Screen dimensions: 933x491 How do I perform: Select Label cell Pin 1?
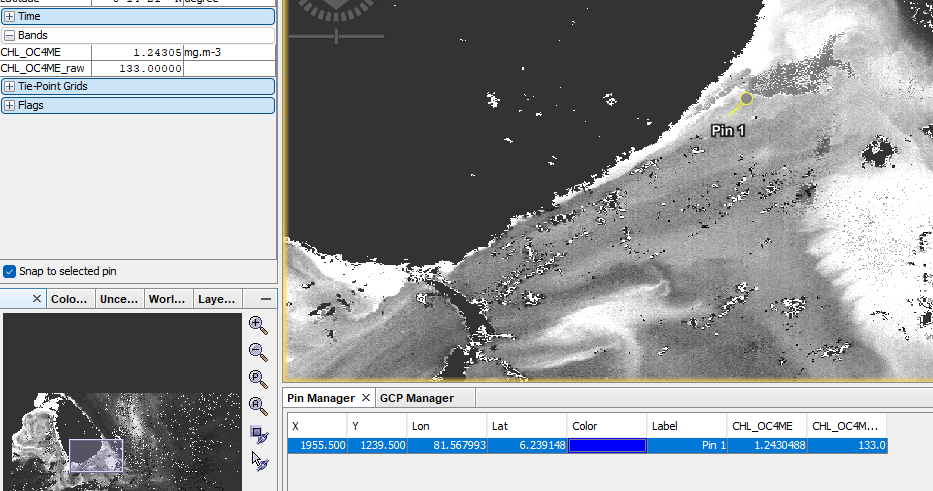(x=687, y=445)
